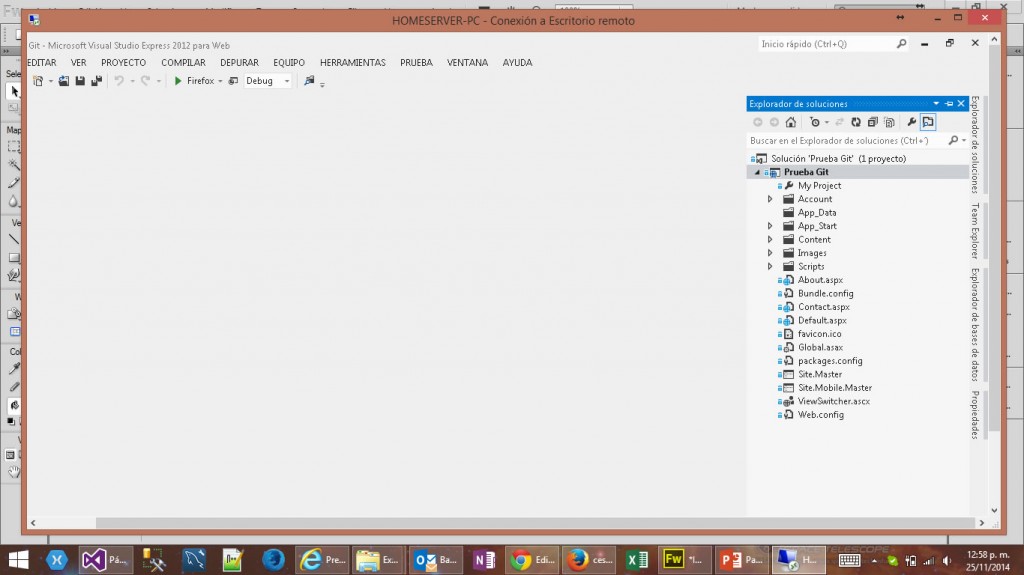This screenshot has height=575, width=1024.
Task: Select Site.Mobile.Master file
Action: (835, 387)
